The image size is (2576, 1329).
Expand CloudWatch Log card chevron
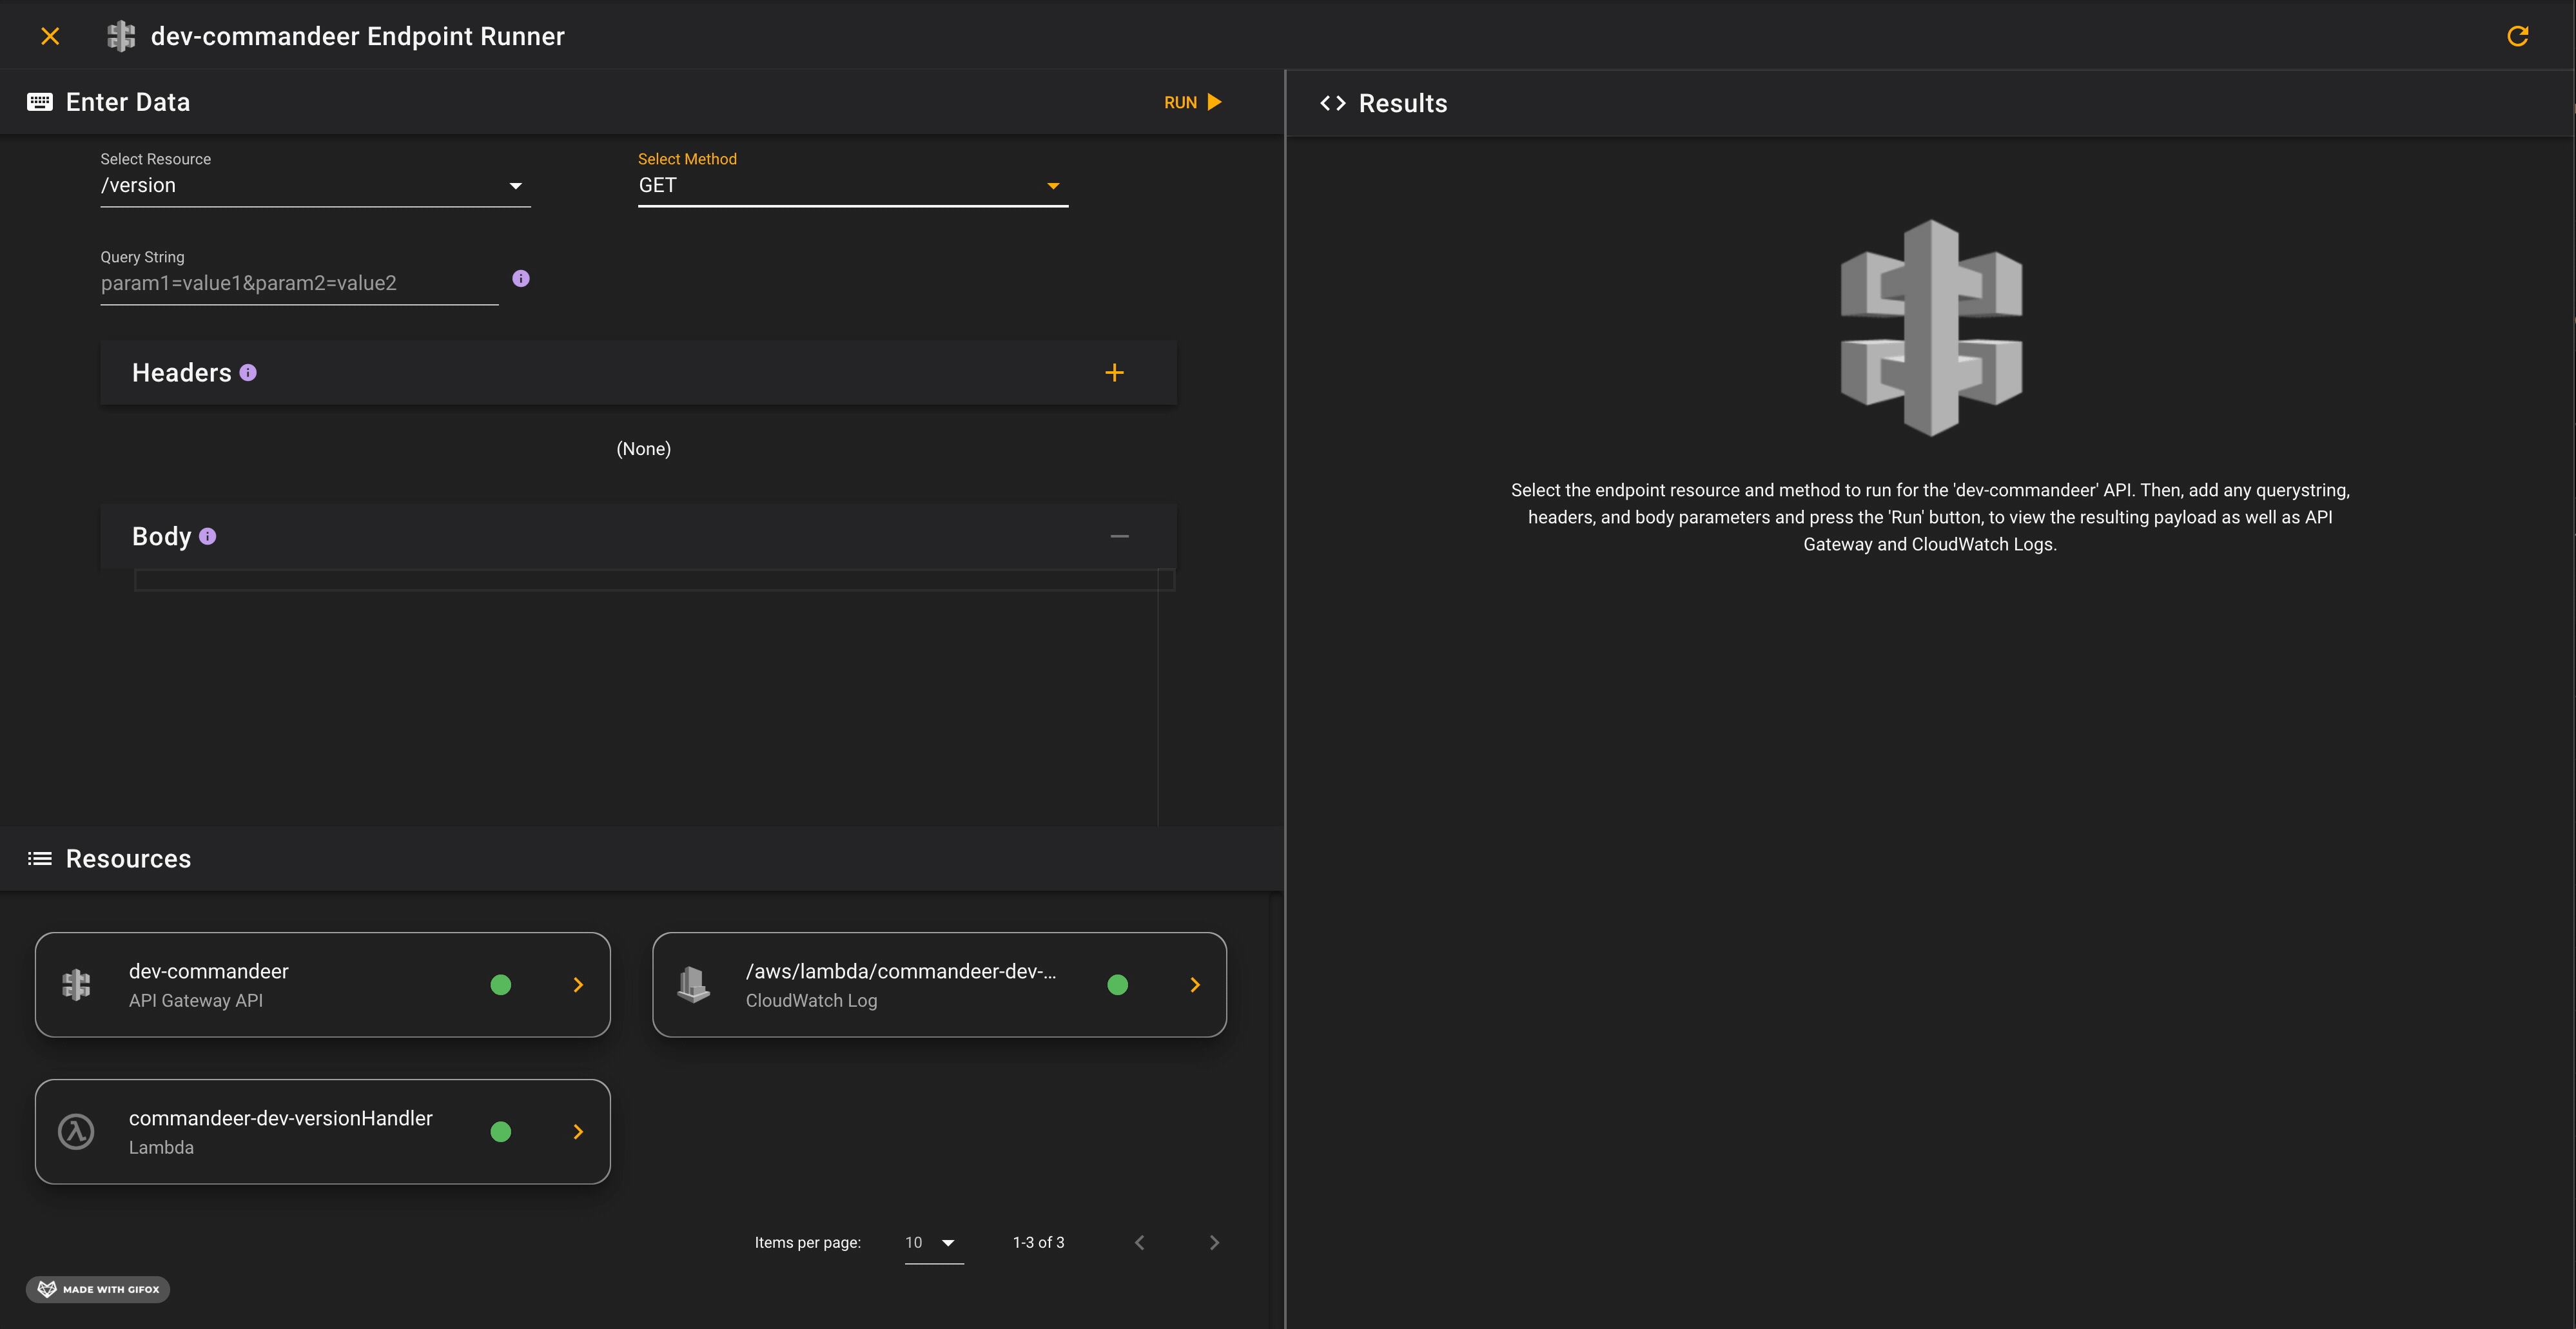(x=1195, y=985)
